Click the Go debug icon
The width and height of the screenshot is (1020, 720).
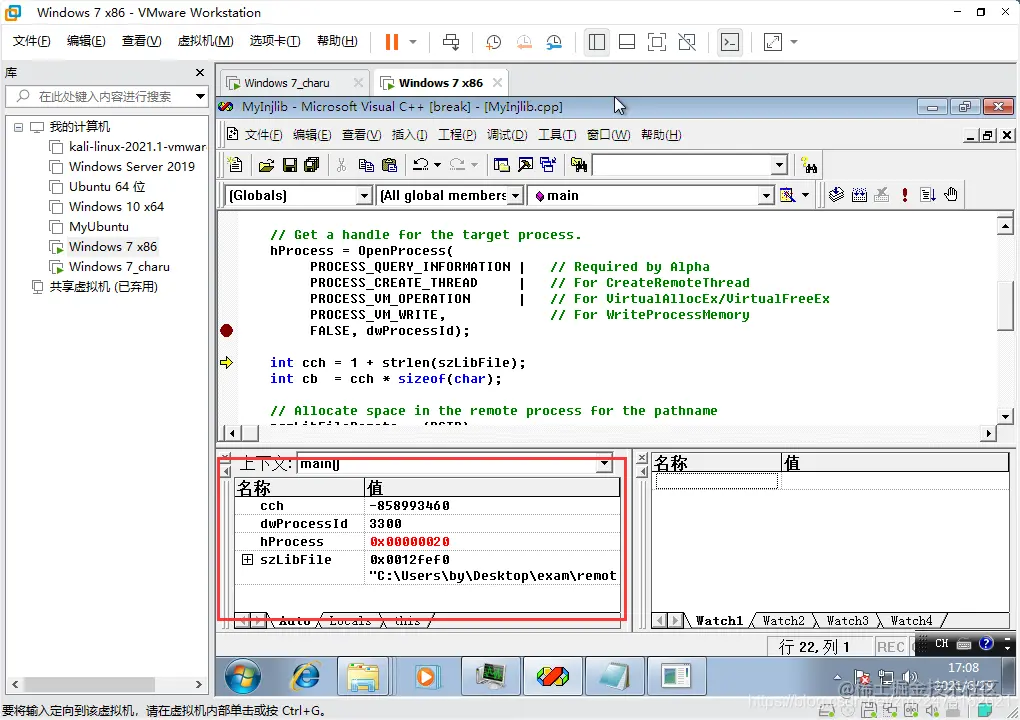(928, 194)
